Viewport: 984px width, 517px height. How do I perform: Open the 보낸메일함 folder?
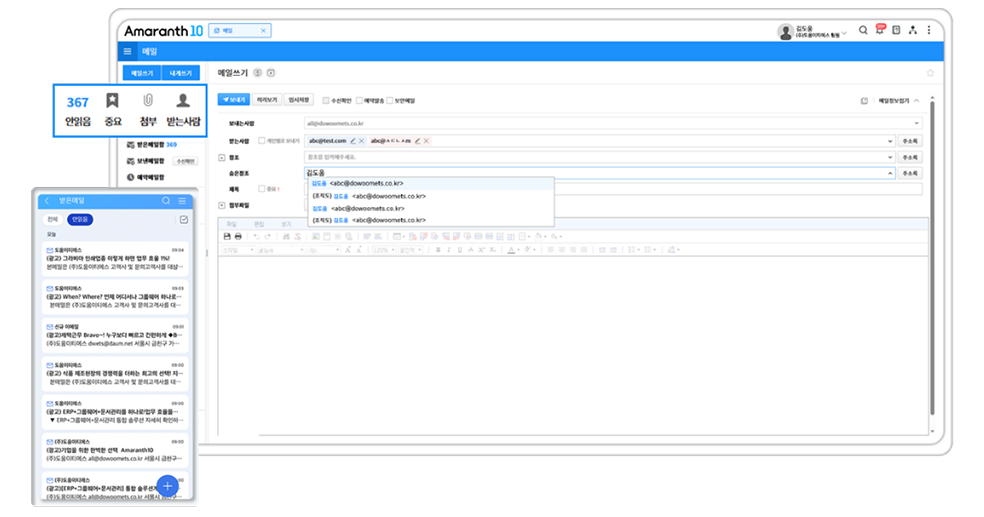(146, 161)
